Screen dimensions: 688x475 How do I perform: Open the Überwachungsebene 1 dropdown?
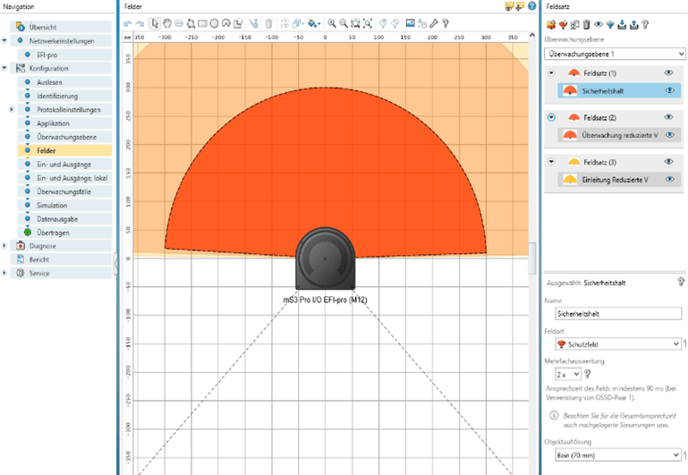coord(614,51)
